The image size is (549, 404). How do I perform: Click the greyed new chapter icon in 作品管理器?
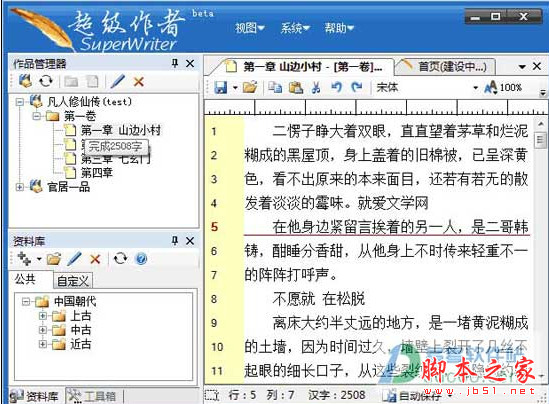pyautogui.click(x=93, y=82)
